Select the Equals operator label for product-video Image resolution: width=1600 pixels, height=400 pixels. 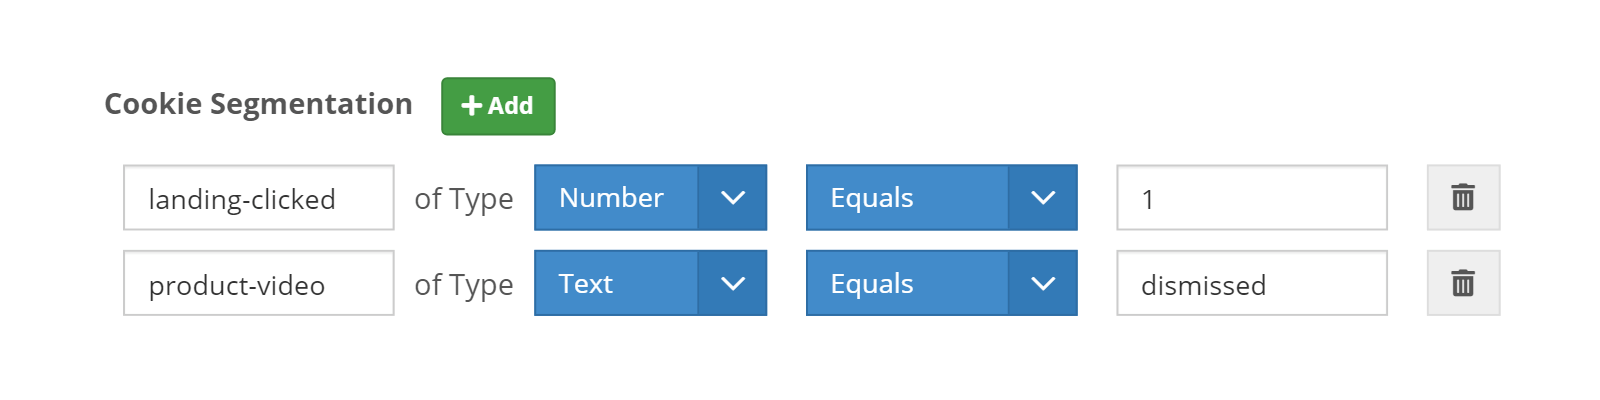pyautogui.click(x=872, y=284)
